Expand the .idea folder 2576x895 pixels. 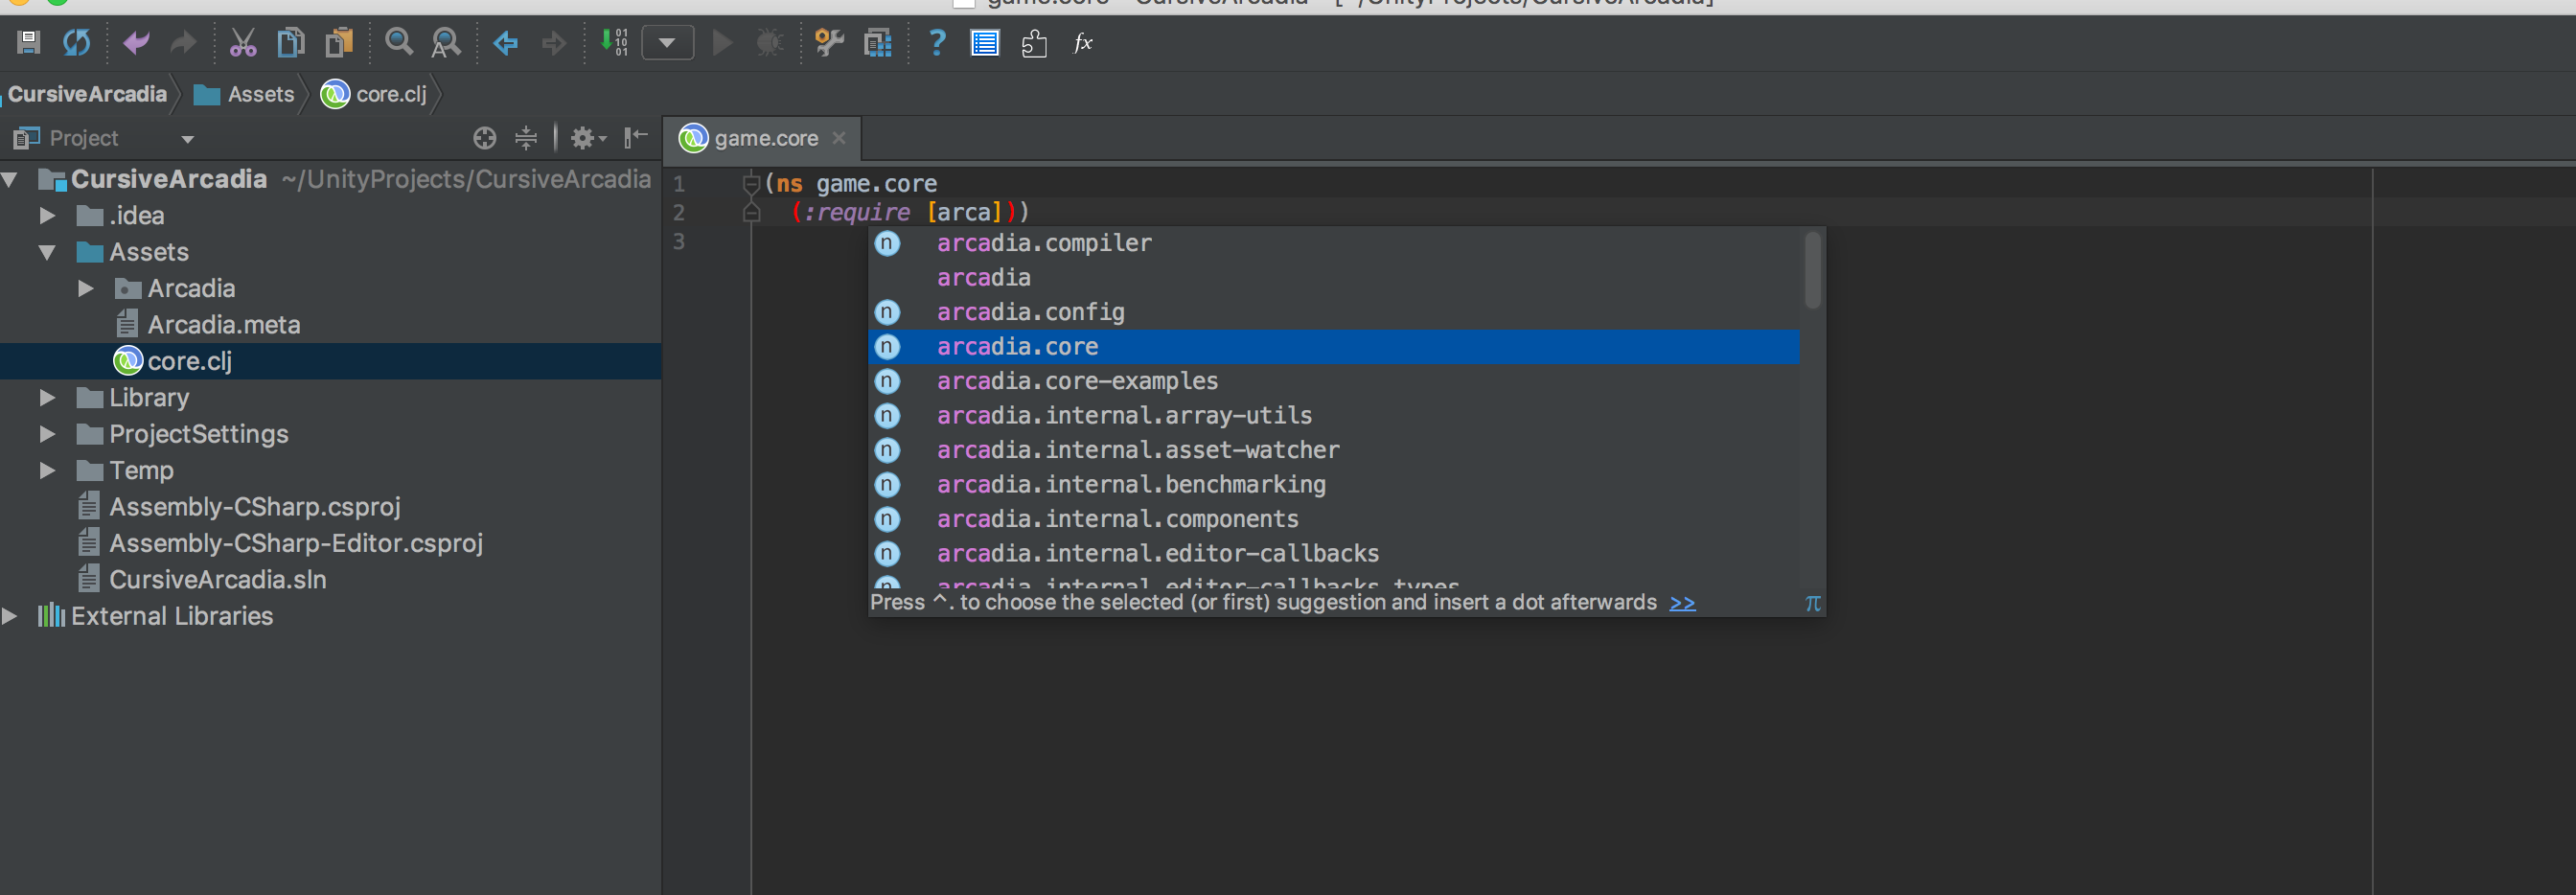click(47, 216)
